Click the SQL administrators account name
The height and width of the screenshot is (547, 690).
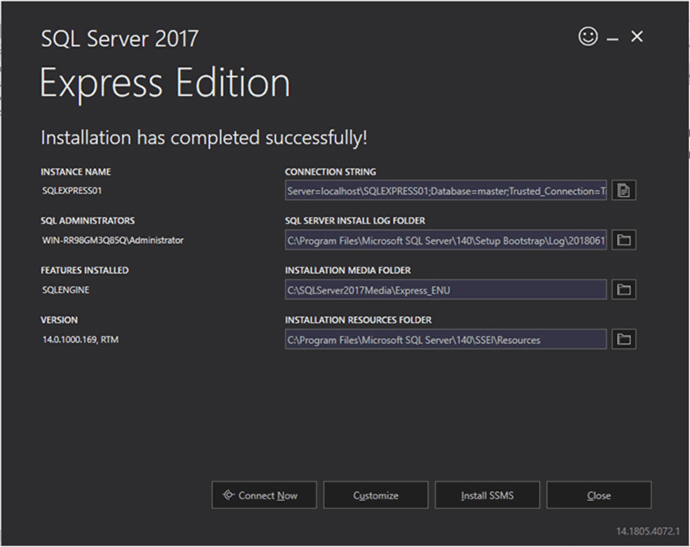(x=112, y=240)
